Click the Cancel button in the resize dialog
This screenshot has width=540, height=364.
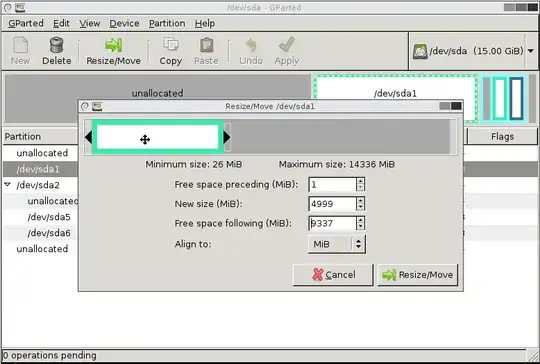333,275
